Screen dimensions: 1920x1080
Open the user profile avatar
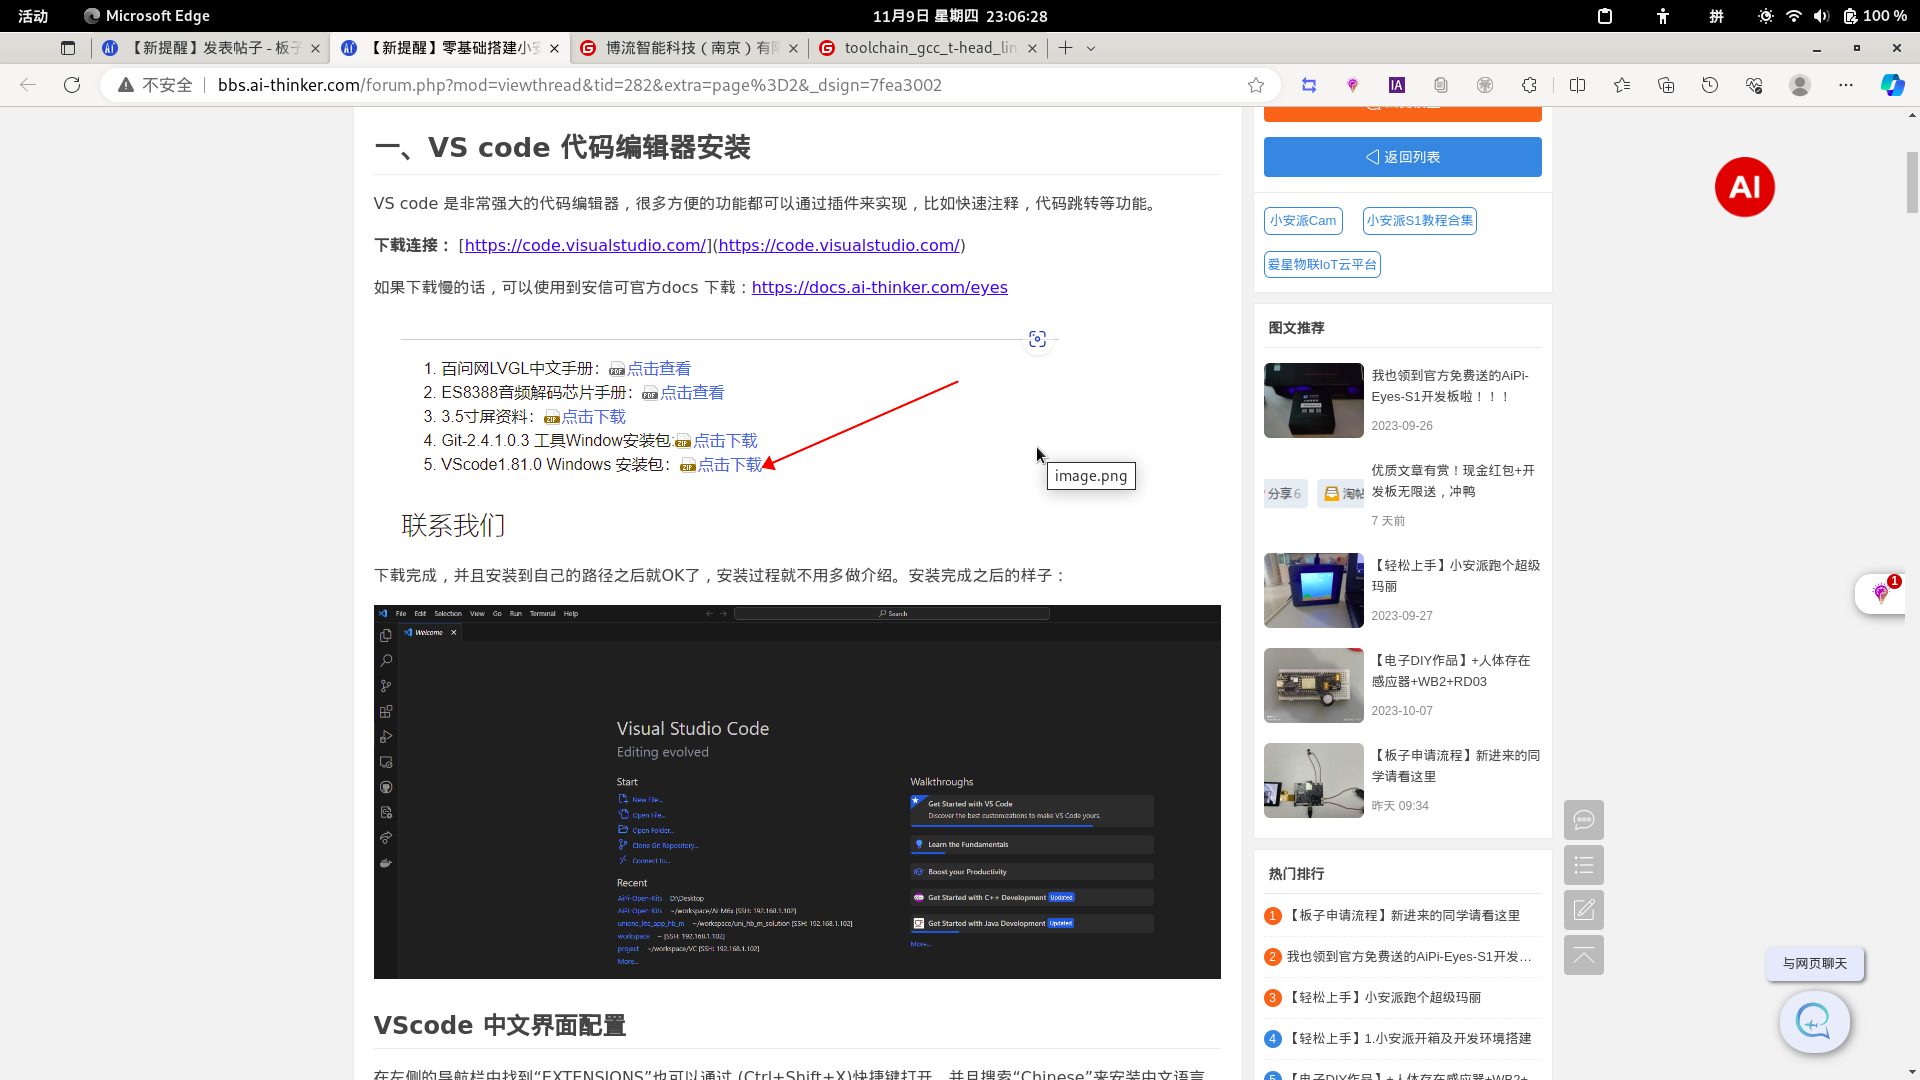[x=1800, y=85]
